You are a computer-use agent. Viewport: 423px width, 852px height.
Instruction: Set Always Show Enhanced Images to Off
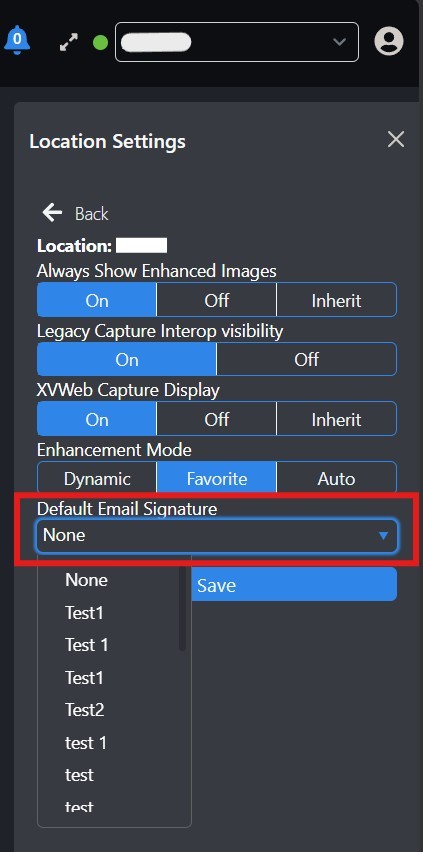pos(216,300)
